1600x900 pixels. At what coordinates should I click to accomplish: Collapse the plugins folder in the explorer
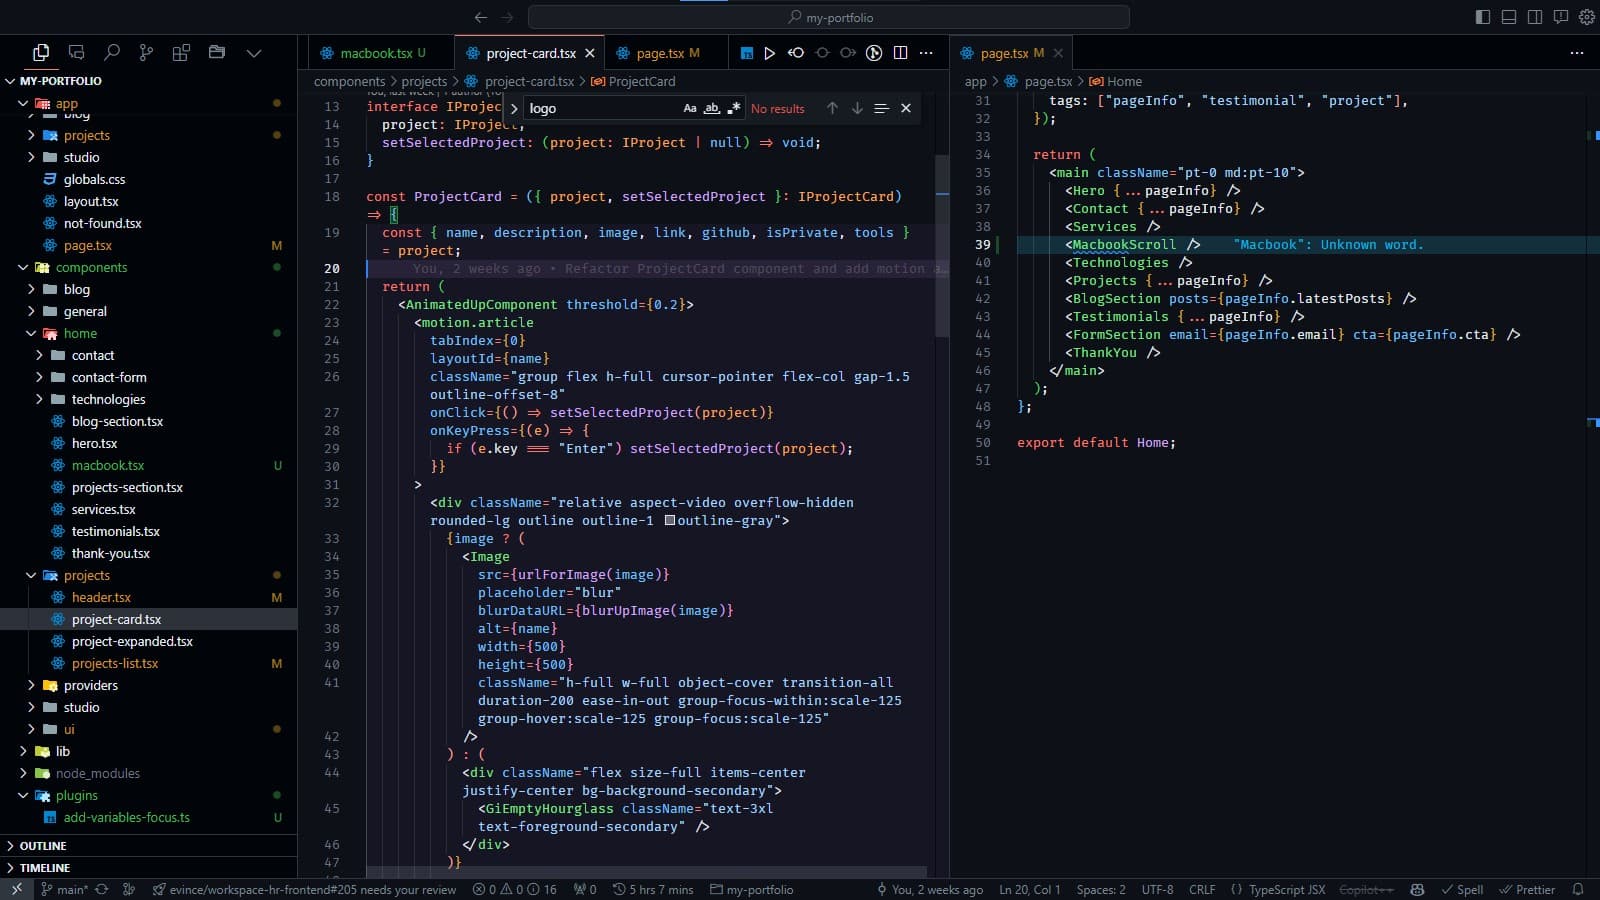point(76,795)
